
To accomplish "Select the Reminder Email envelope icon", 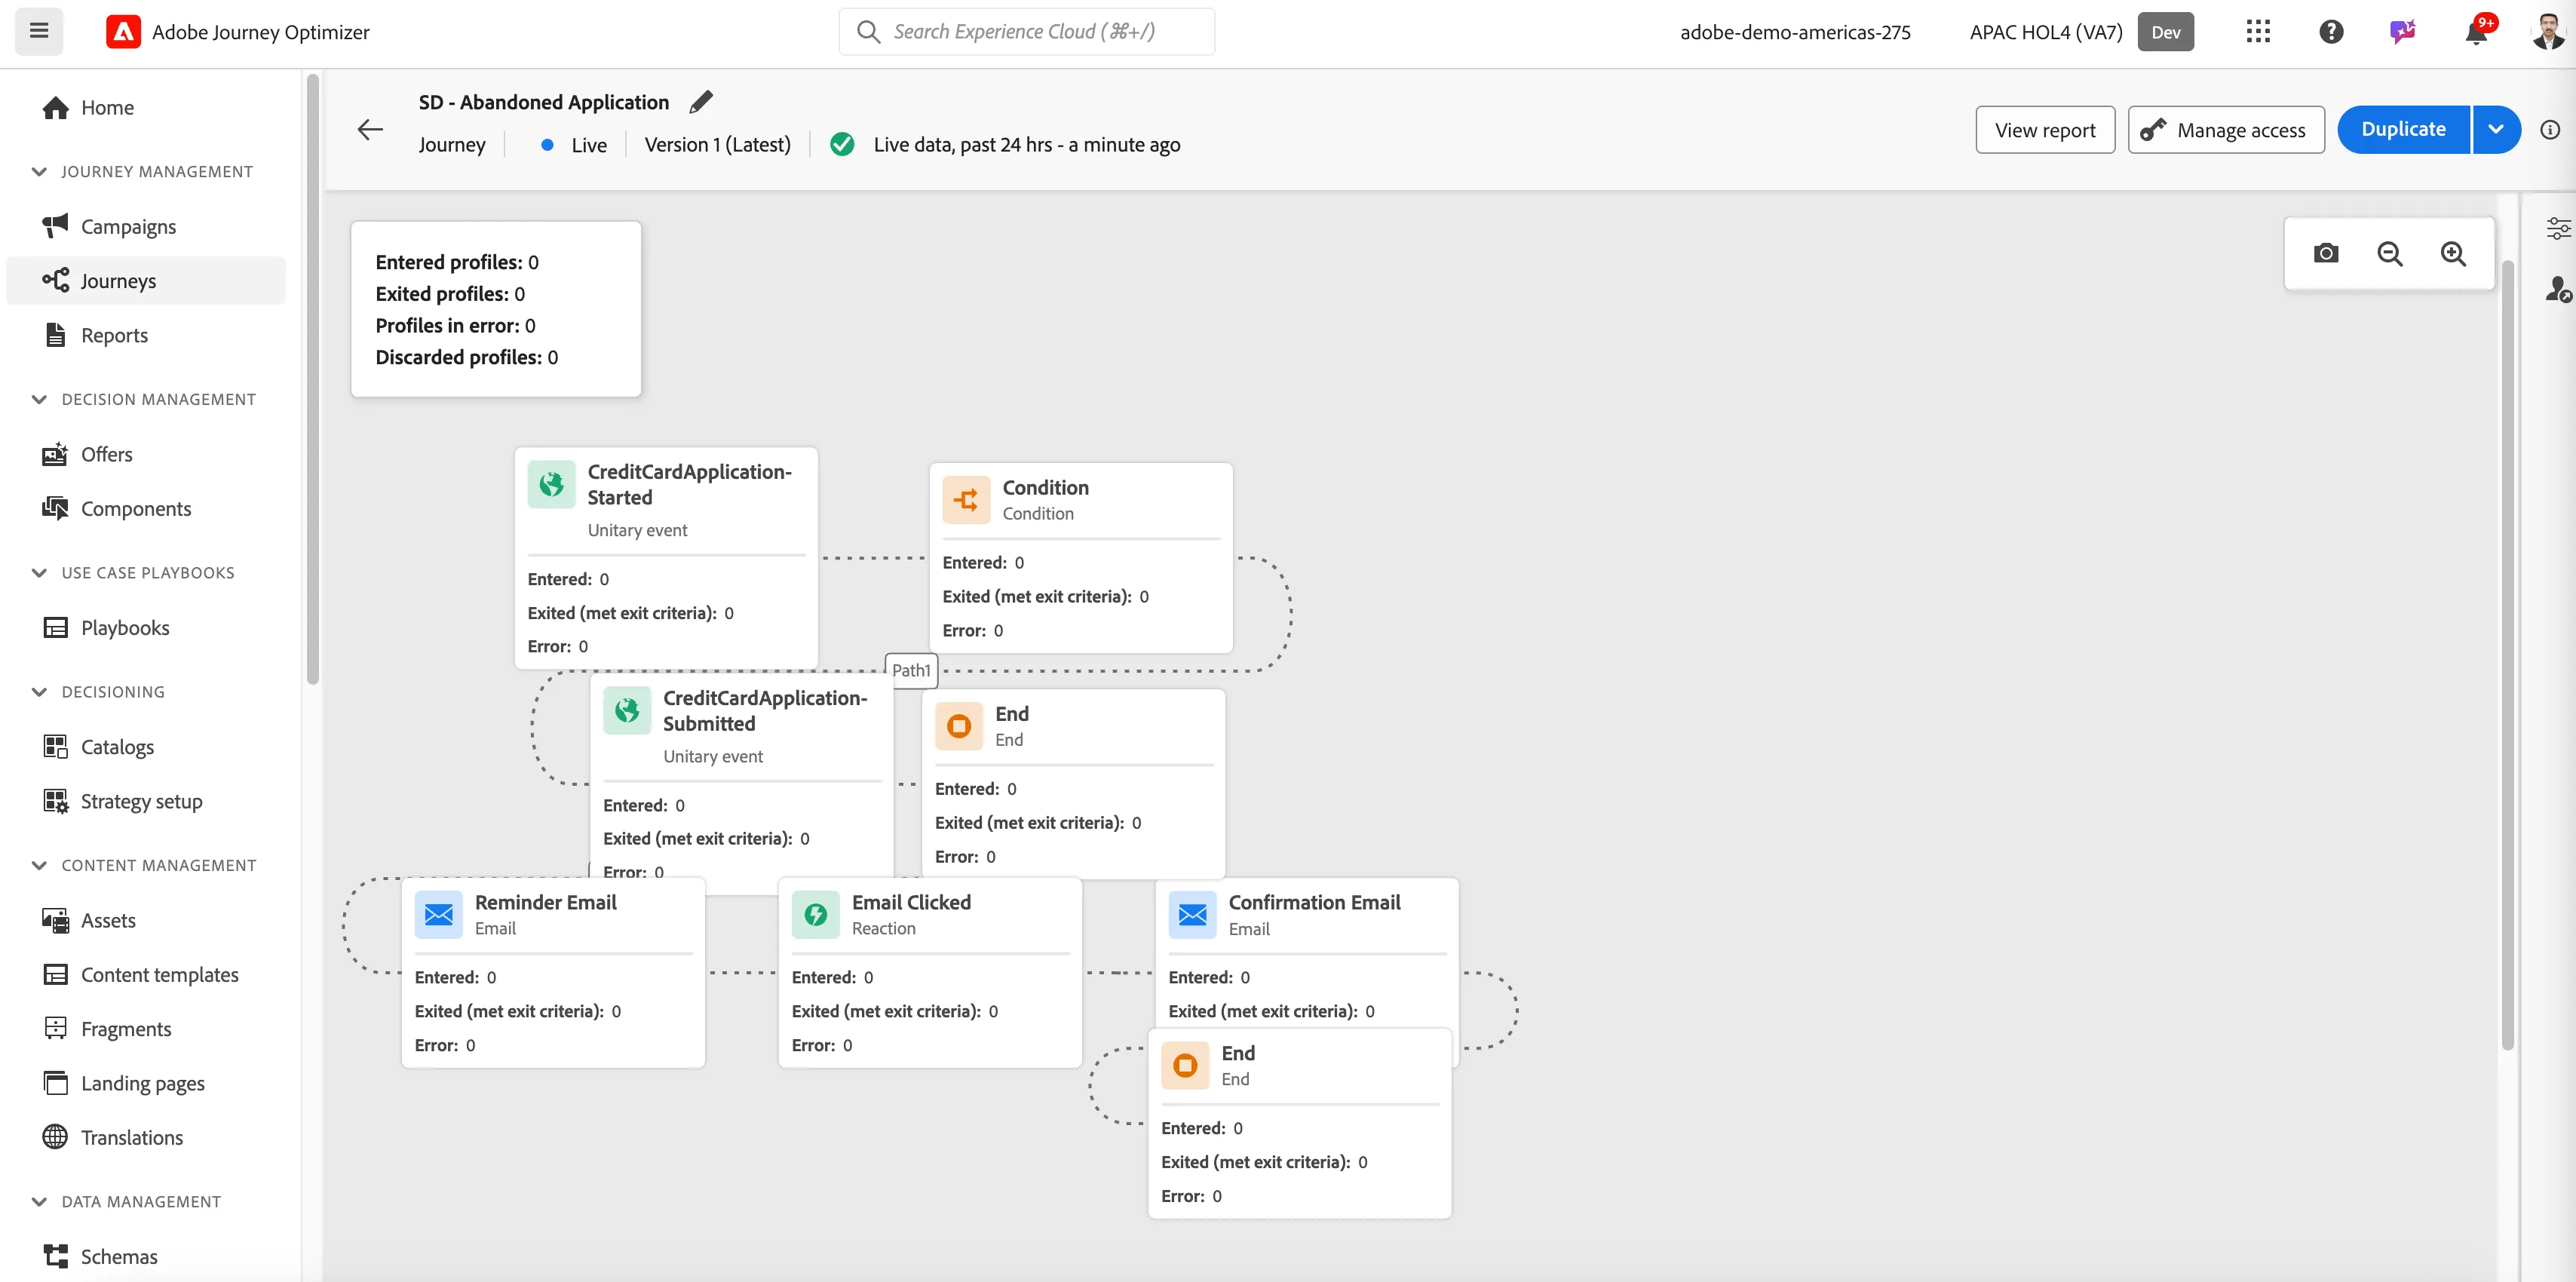I will point(438,914).
